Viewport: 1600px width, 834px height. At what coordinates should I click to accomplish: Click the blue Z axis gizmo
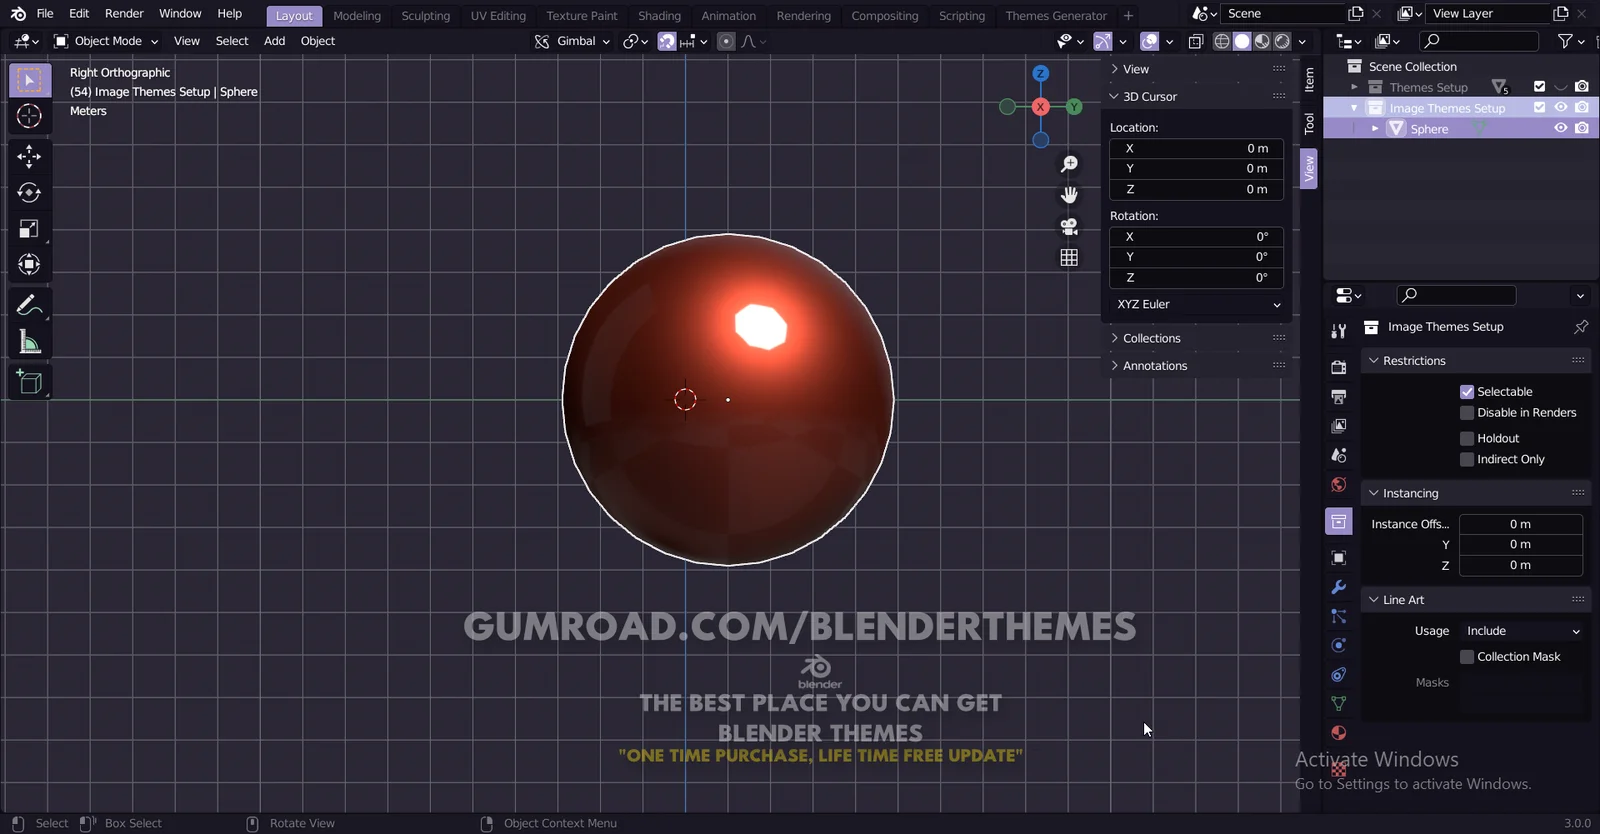coord(1041,74)
